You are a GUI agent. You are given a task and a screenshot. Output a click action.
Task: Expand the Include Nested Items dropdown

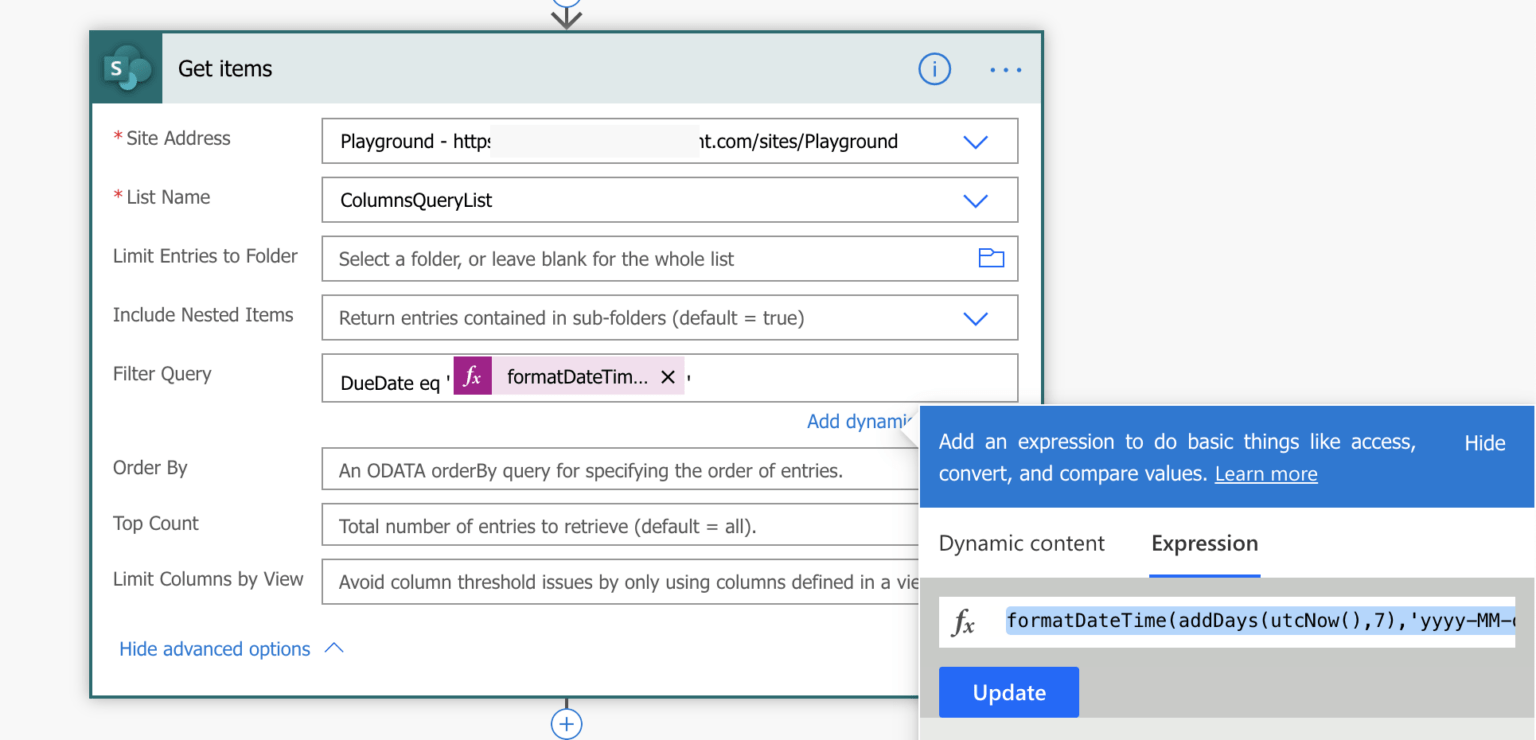[x=975, y=319]
